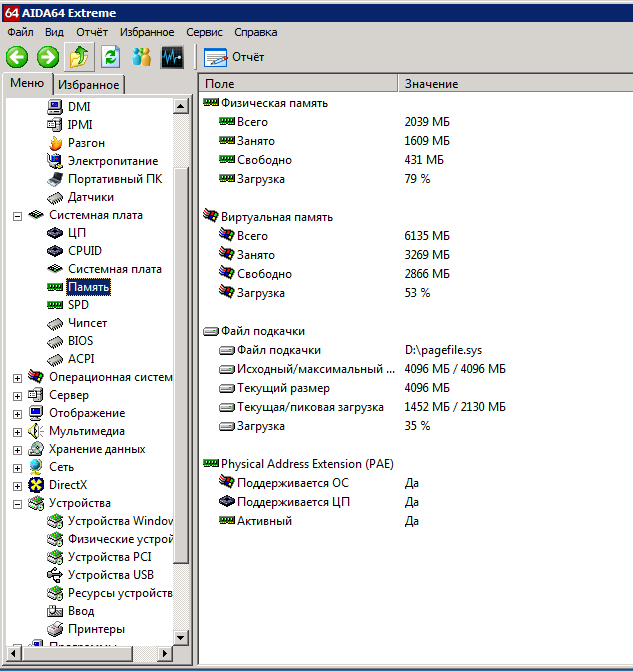Click the Датчики sensor icon
633x671 pixels.
55,198
